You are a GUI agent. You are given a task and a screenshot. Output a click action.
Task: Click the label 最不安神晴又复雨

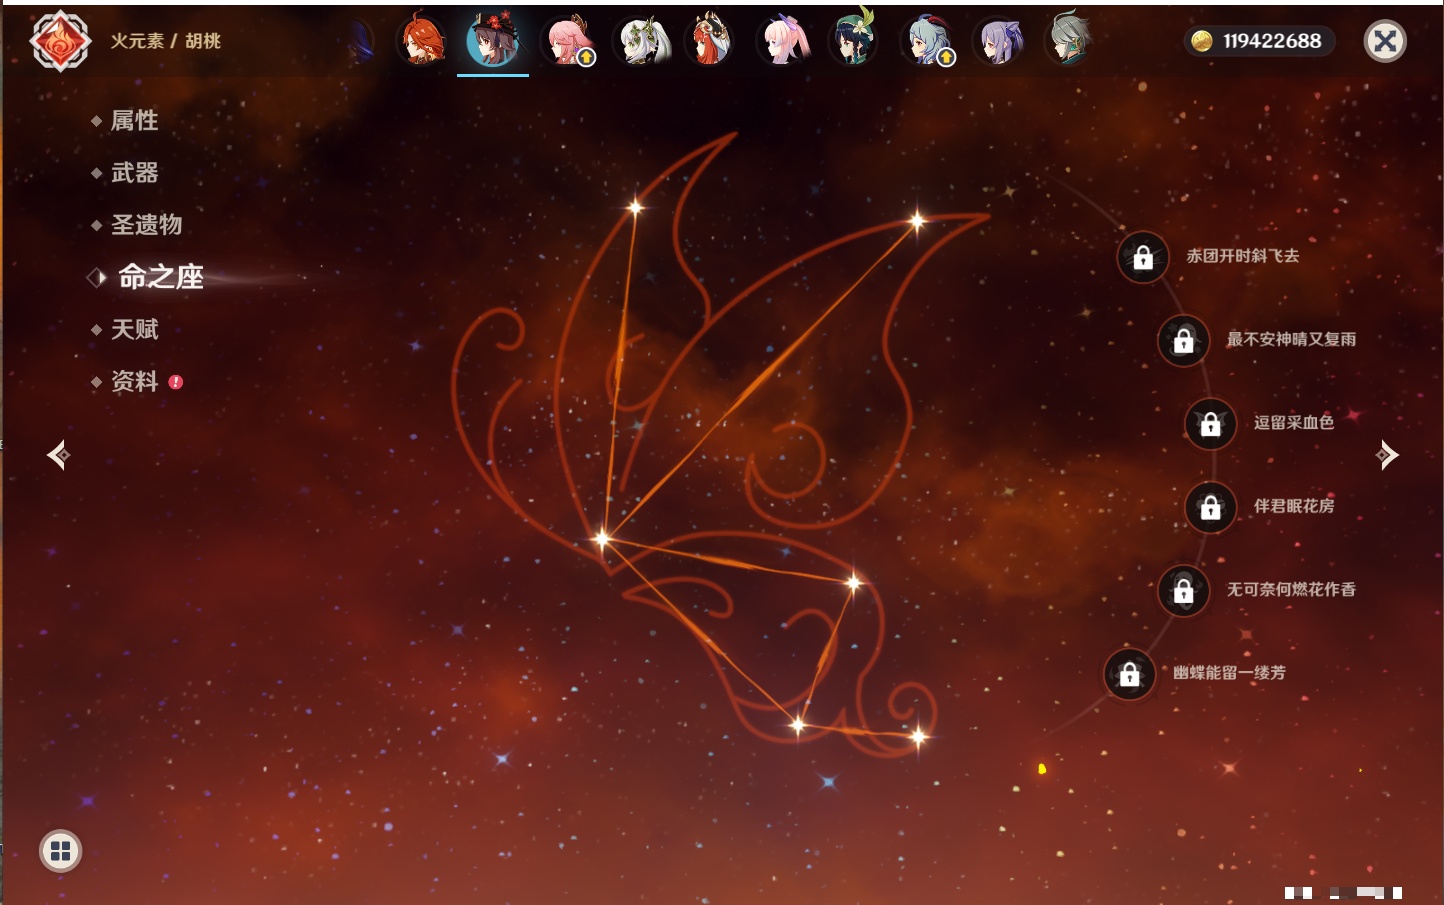click(1291, 339)
